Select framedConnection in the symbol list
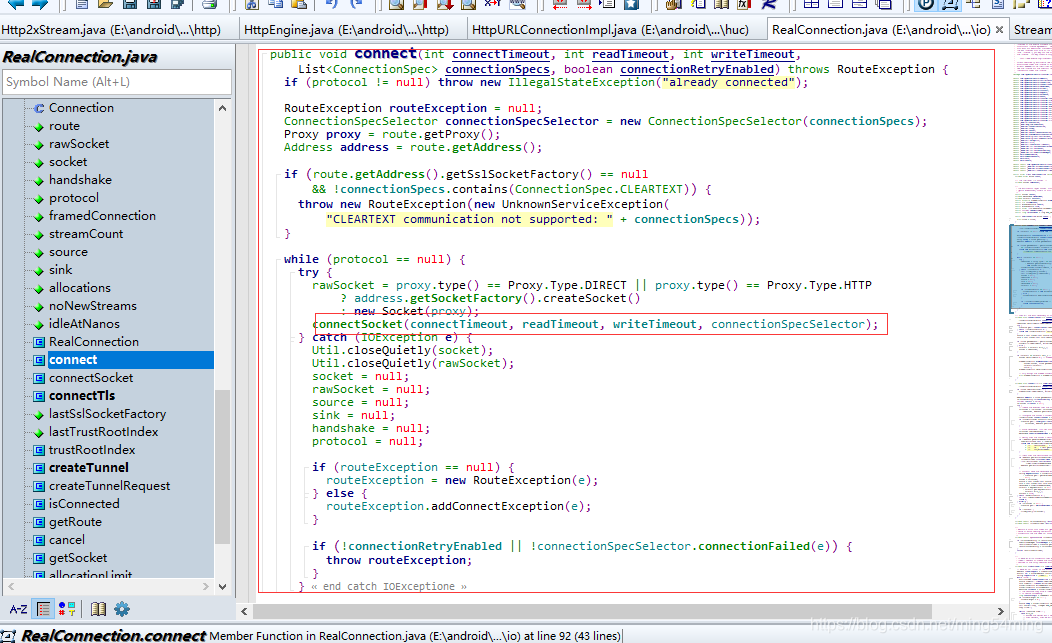The image size is (1052, 643). click(x=102, y=215)
